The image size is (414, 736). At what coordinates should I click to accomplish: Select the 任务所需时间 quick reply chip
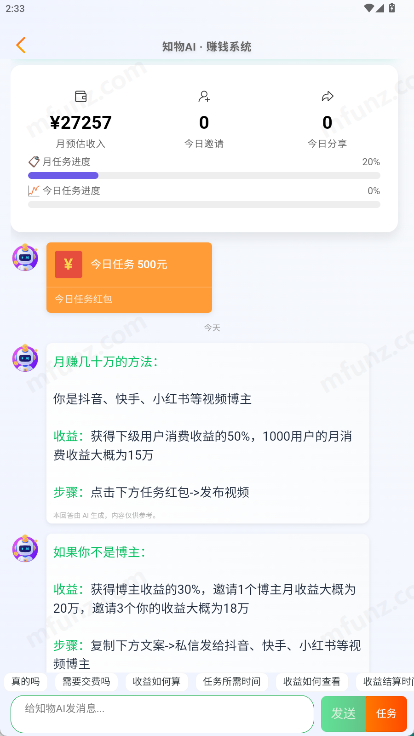[232, 682]
